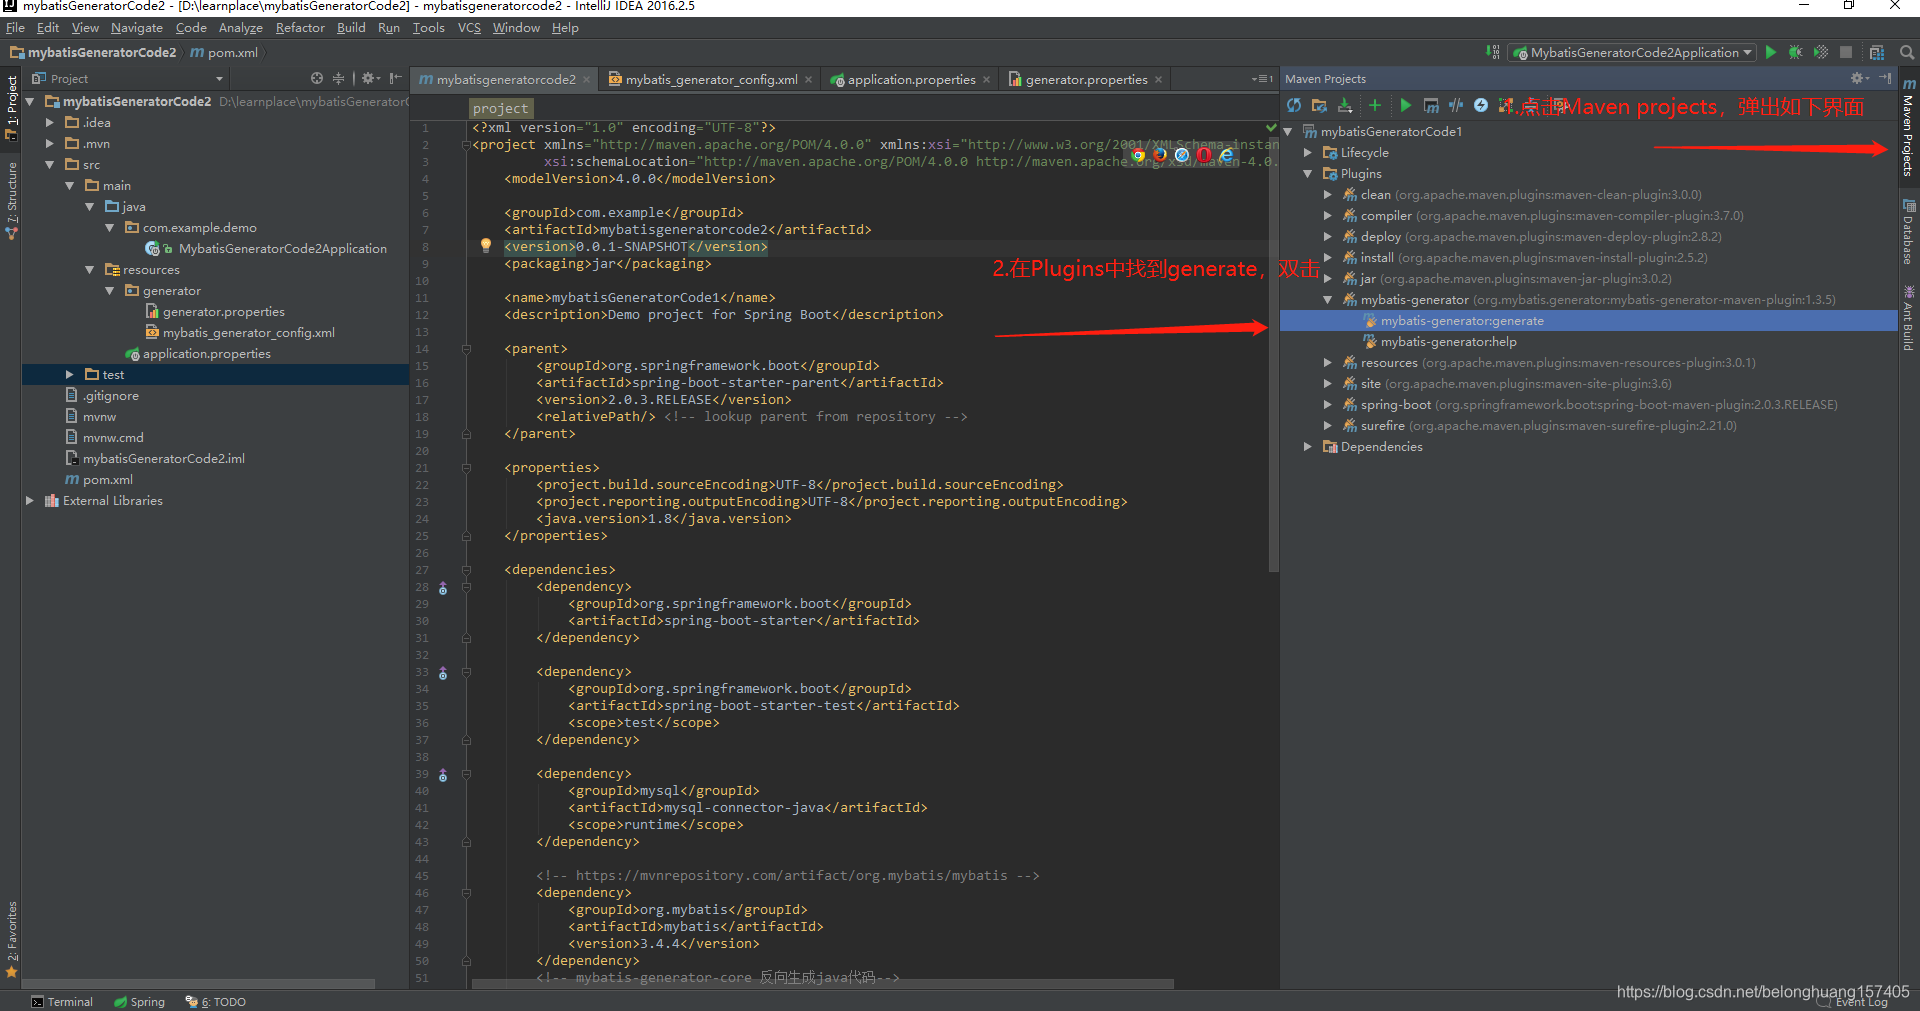
Task: Open Structure side tab
Action: coord(11,200)
